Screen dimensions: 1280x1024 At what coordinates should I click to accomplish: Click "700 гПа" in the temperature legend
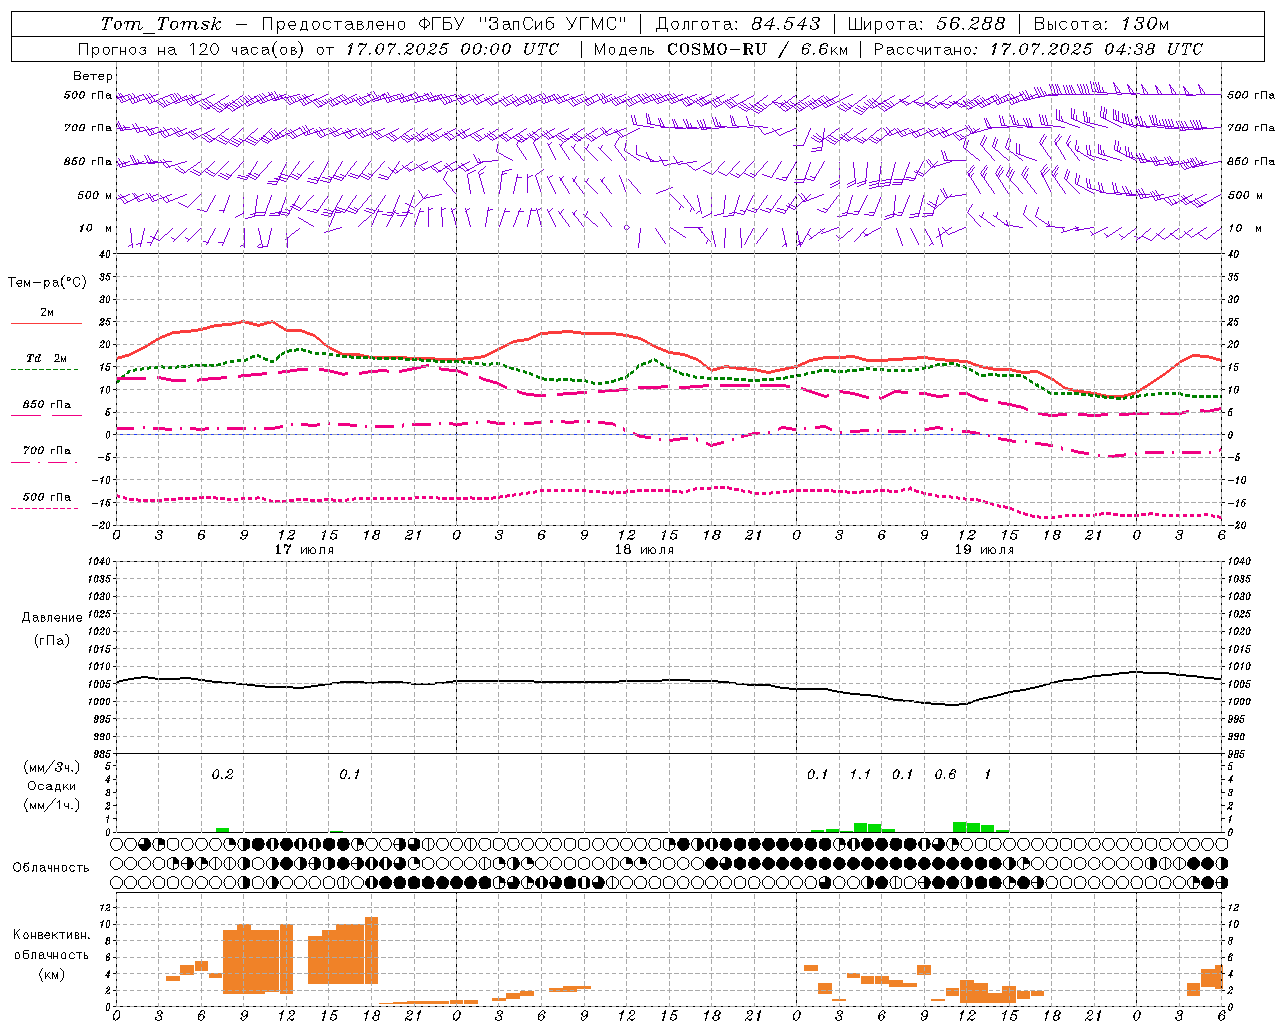pos(46,451)
